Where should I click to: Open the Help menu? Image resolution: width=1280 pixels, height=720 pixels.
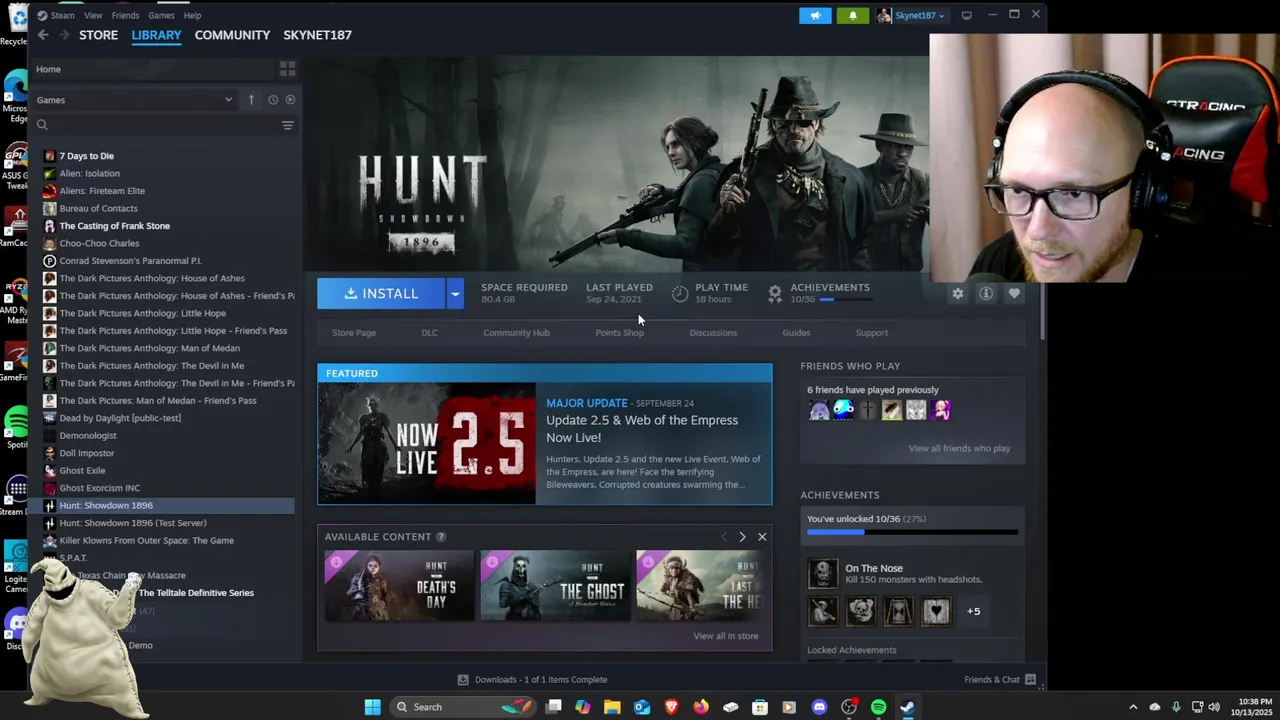(192, 15)
